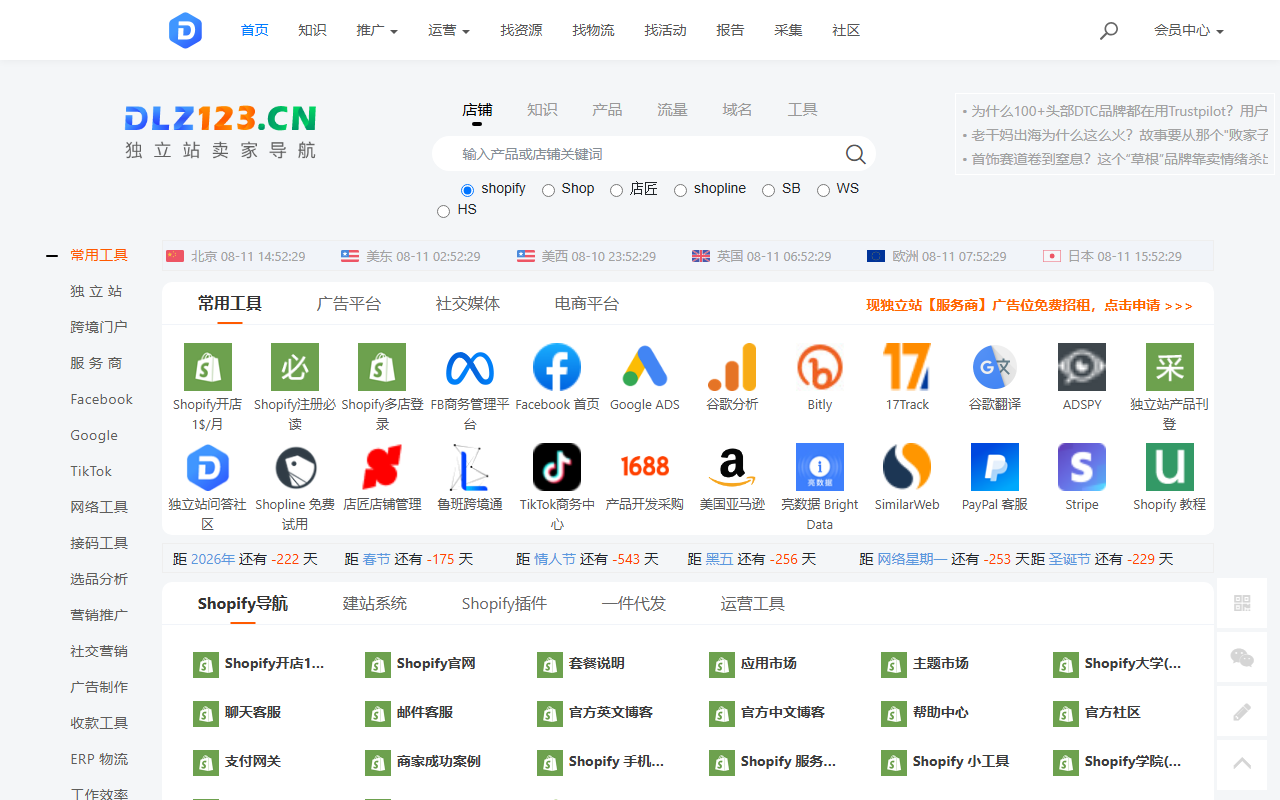Viewport: 1280px width, 800px height.
Task: Select the HS radio button
Action: [443, 211]
